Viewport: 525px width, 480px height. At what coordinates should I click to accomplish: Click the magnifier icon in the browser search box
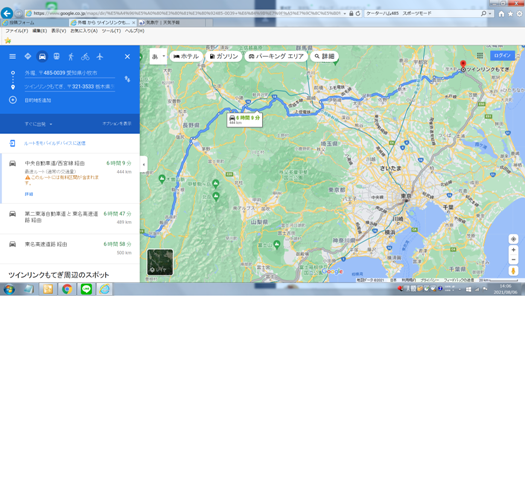coord(483,13)
